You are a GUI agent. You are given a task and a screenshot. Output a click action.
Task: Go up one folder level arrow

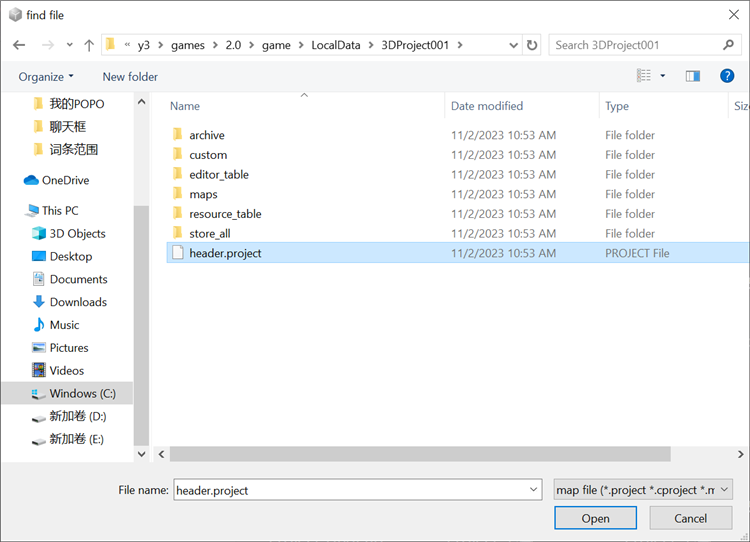point(89,45)
